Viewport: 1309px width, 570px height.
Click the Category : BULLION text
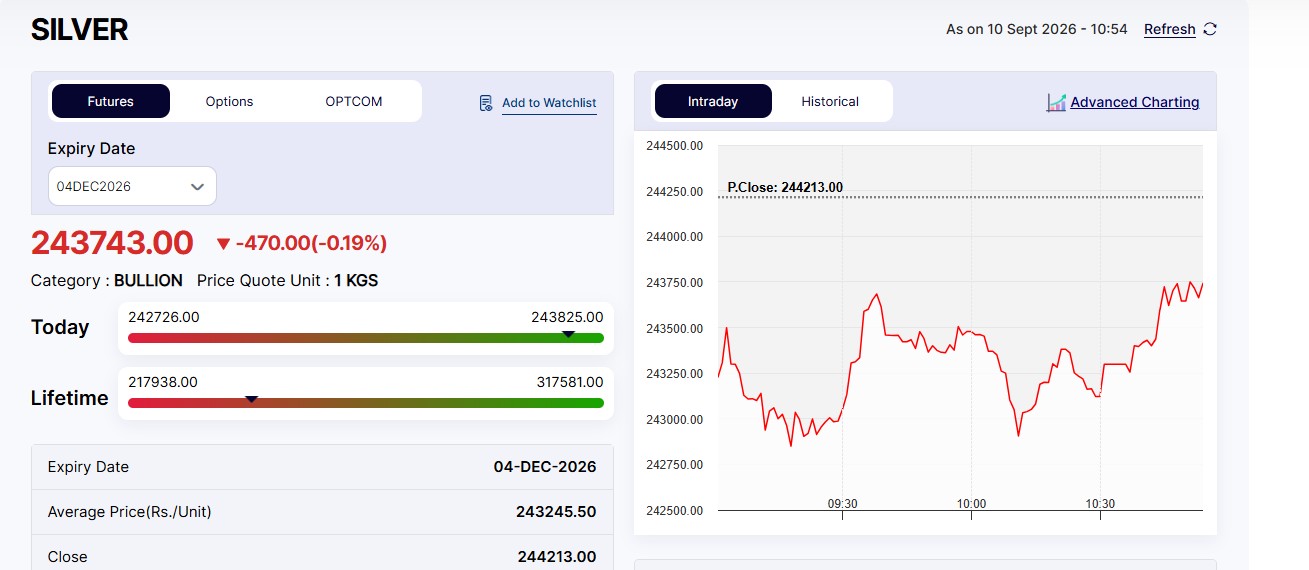pos(107,281)
